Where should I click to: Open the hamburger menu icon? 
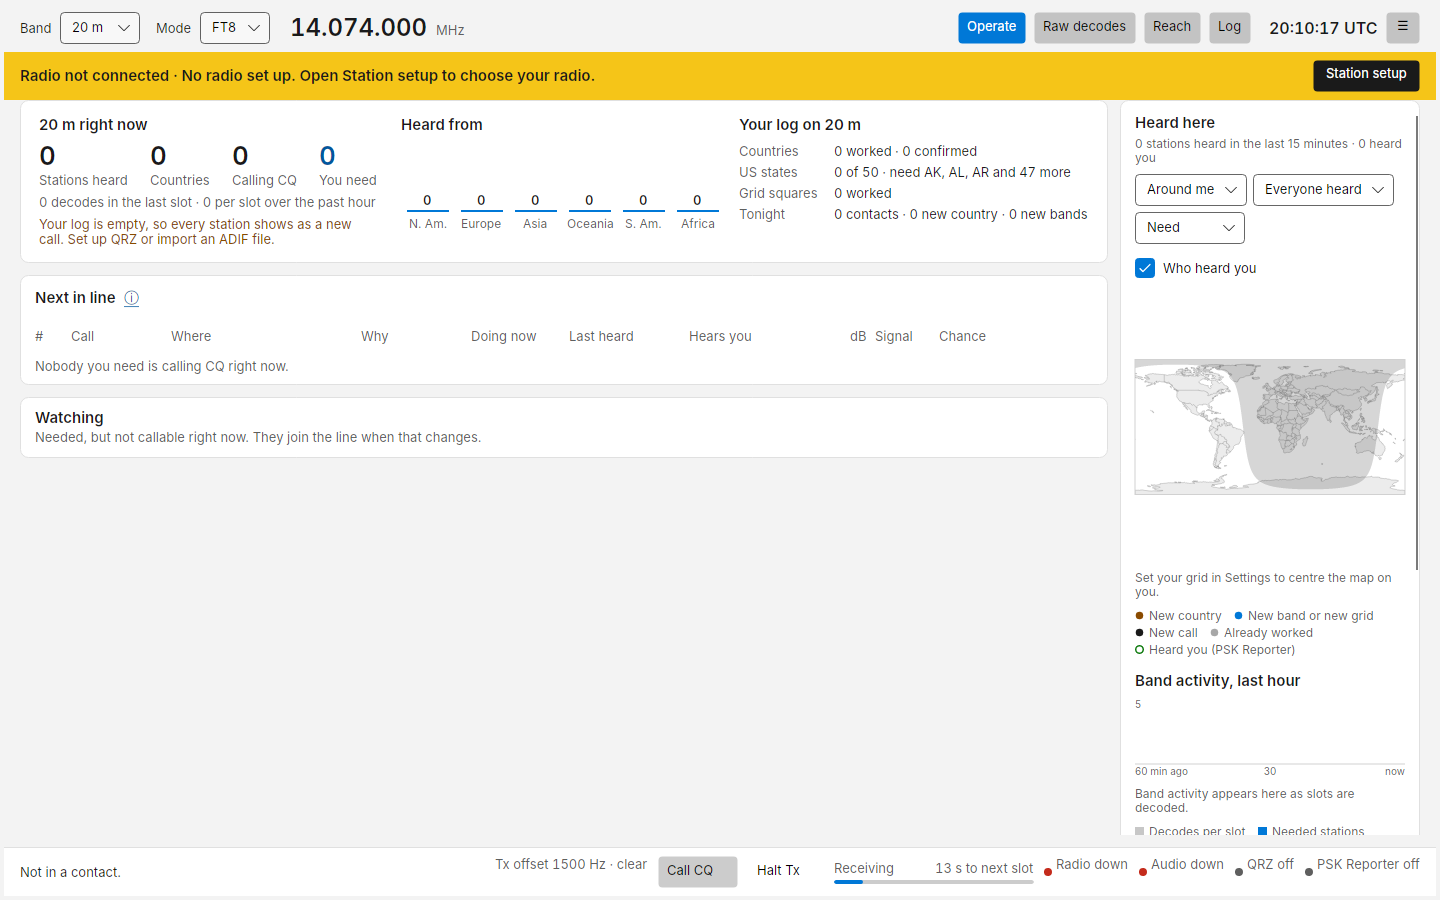click(x=1403, y=27)
